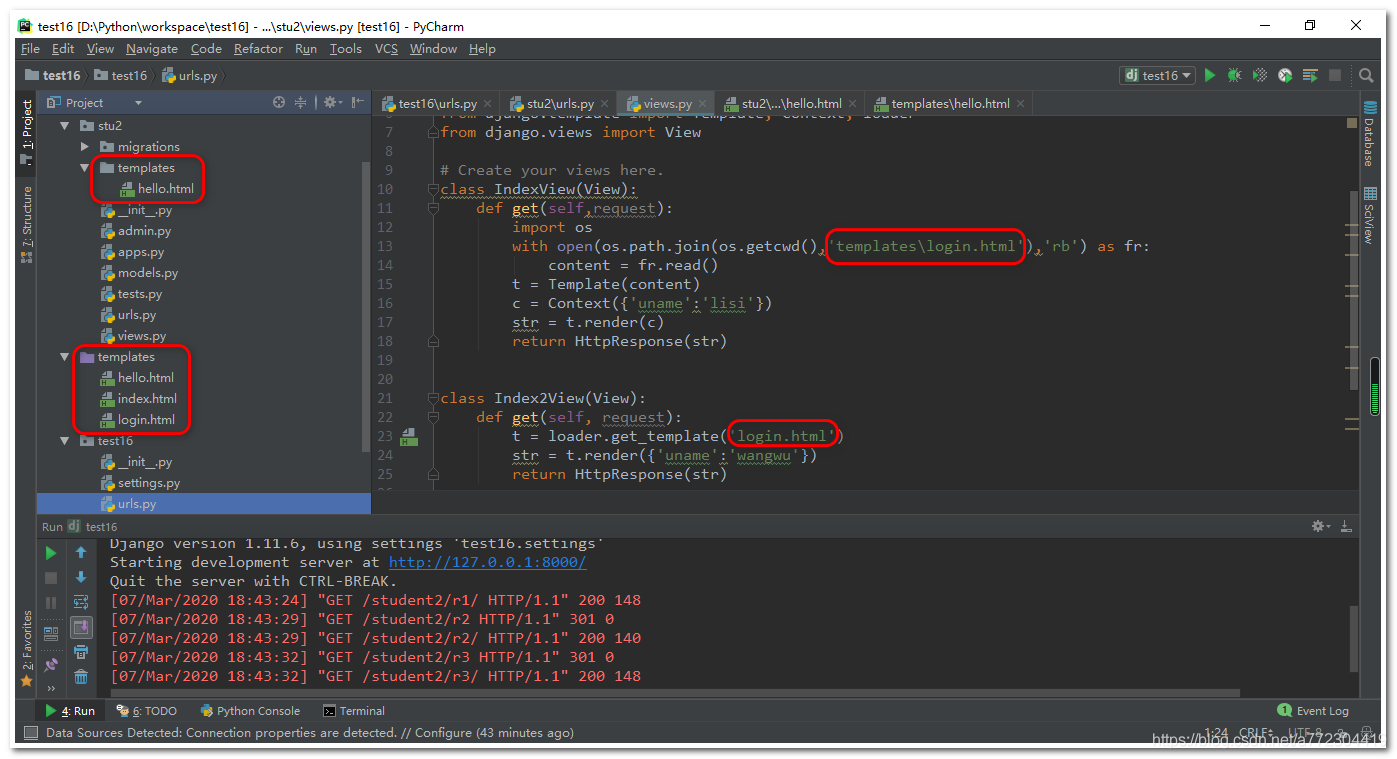Collapse stu2 templates folder
The width and height of the screenshot is (1397, 759).
(x=85, y=168)
